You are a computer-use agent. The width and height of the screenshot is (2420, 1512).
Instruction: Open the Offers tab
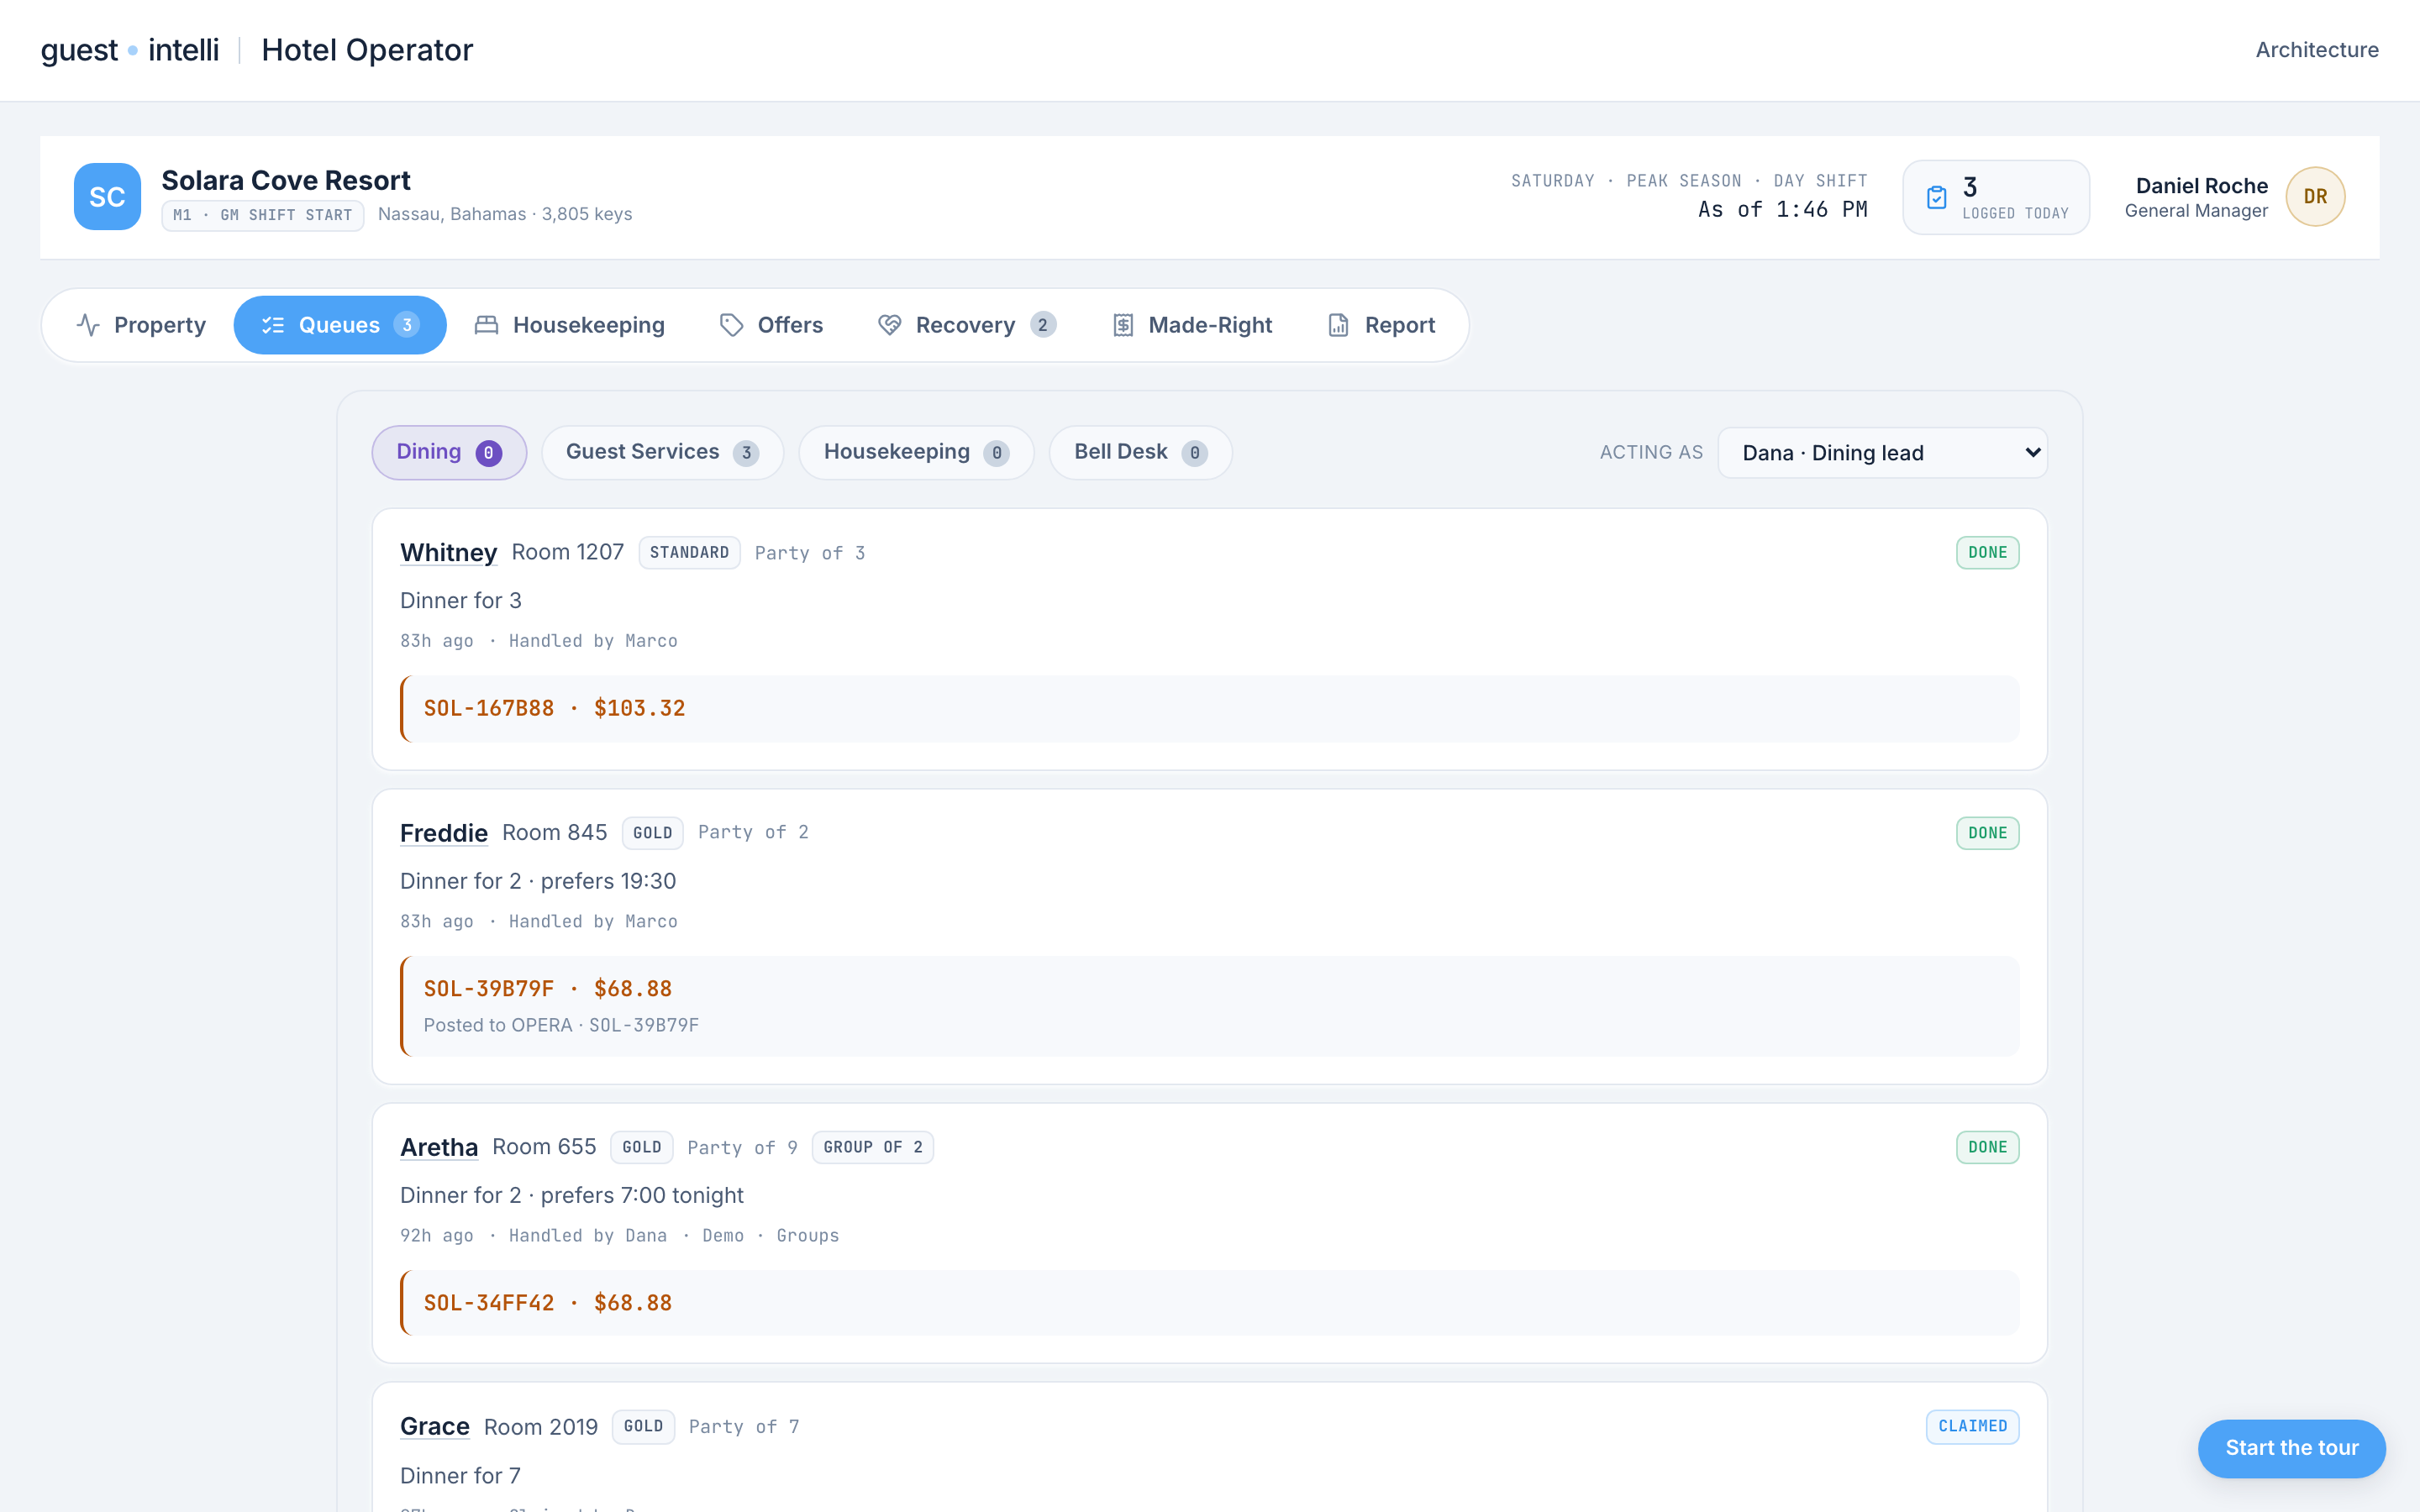click(771, 325)
